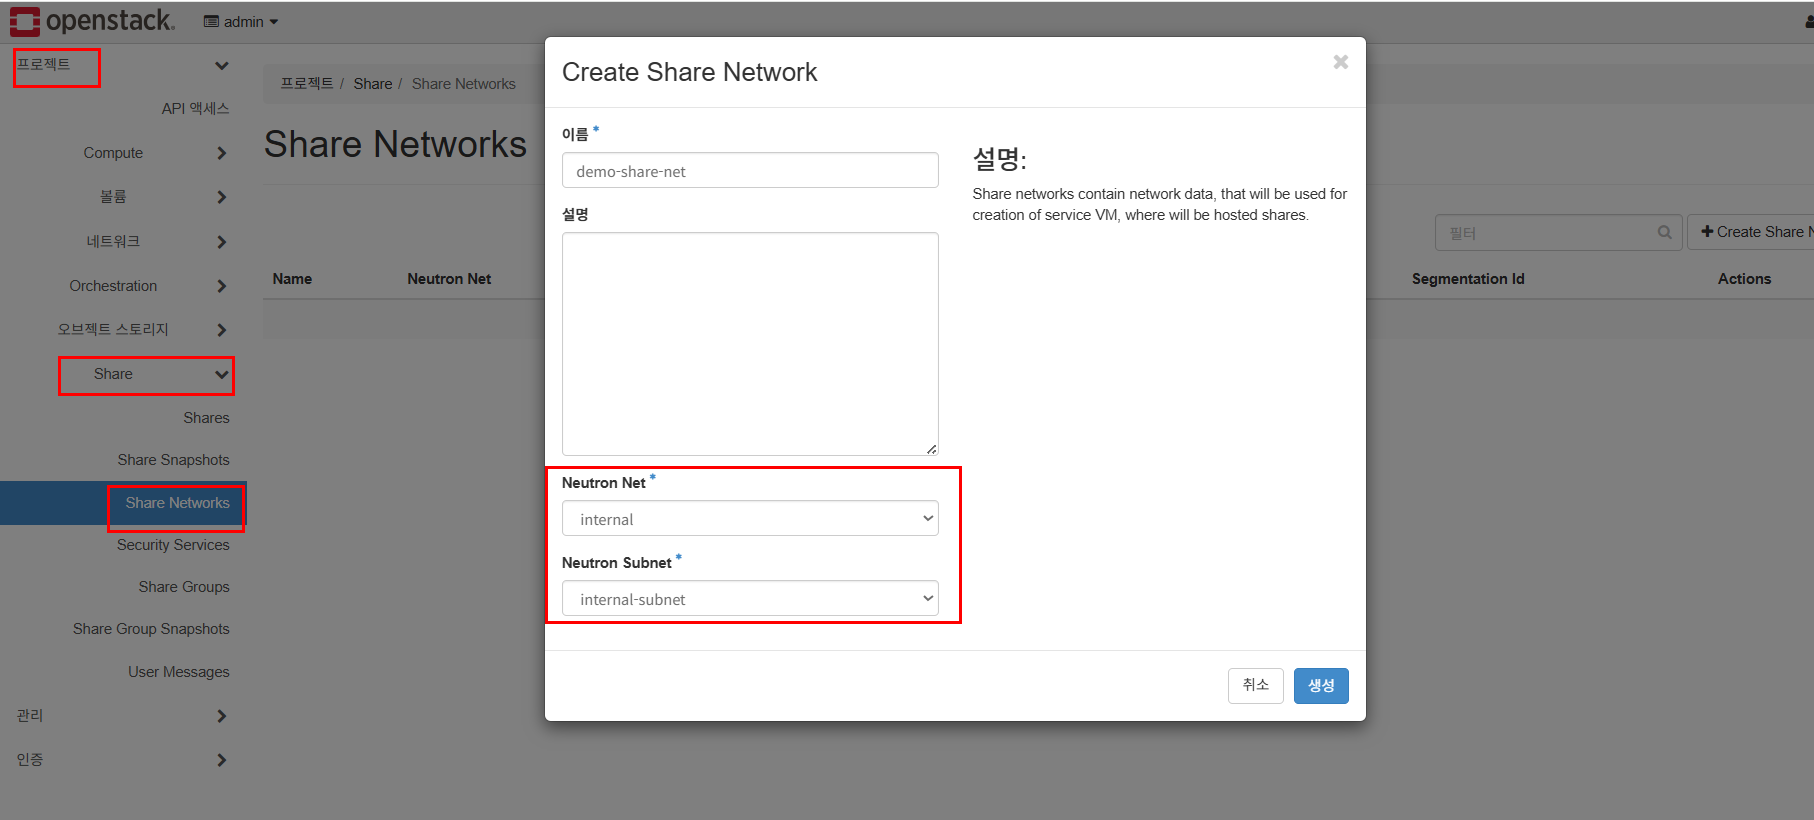This screenshot has width=1814, height=820.
Task: Open Share Groups page
Action: pyautogui.click(x=184, y=587)
